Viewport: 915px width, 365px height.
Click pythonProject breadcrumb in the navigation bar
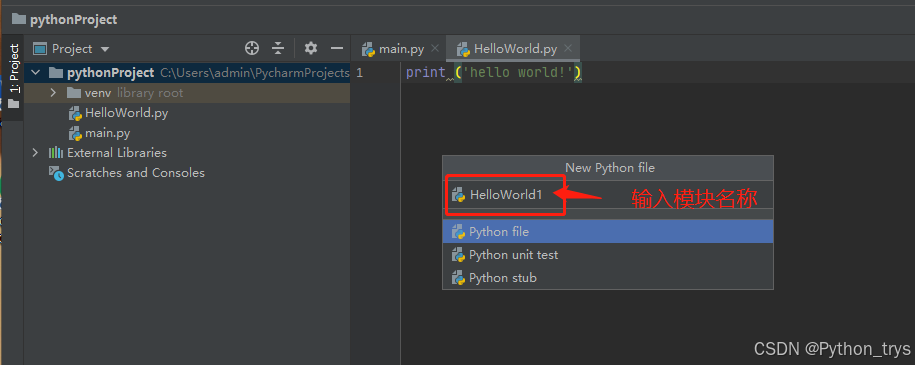pos(74,19)
